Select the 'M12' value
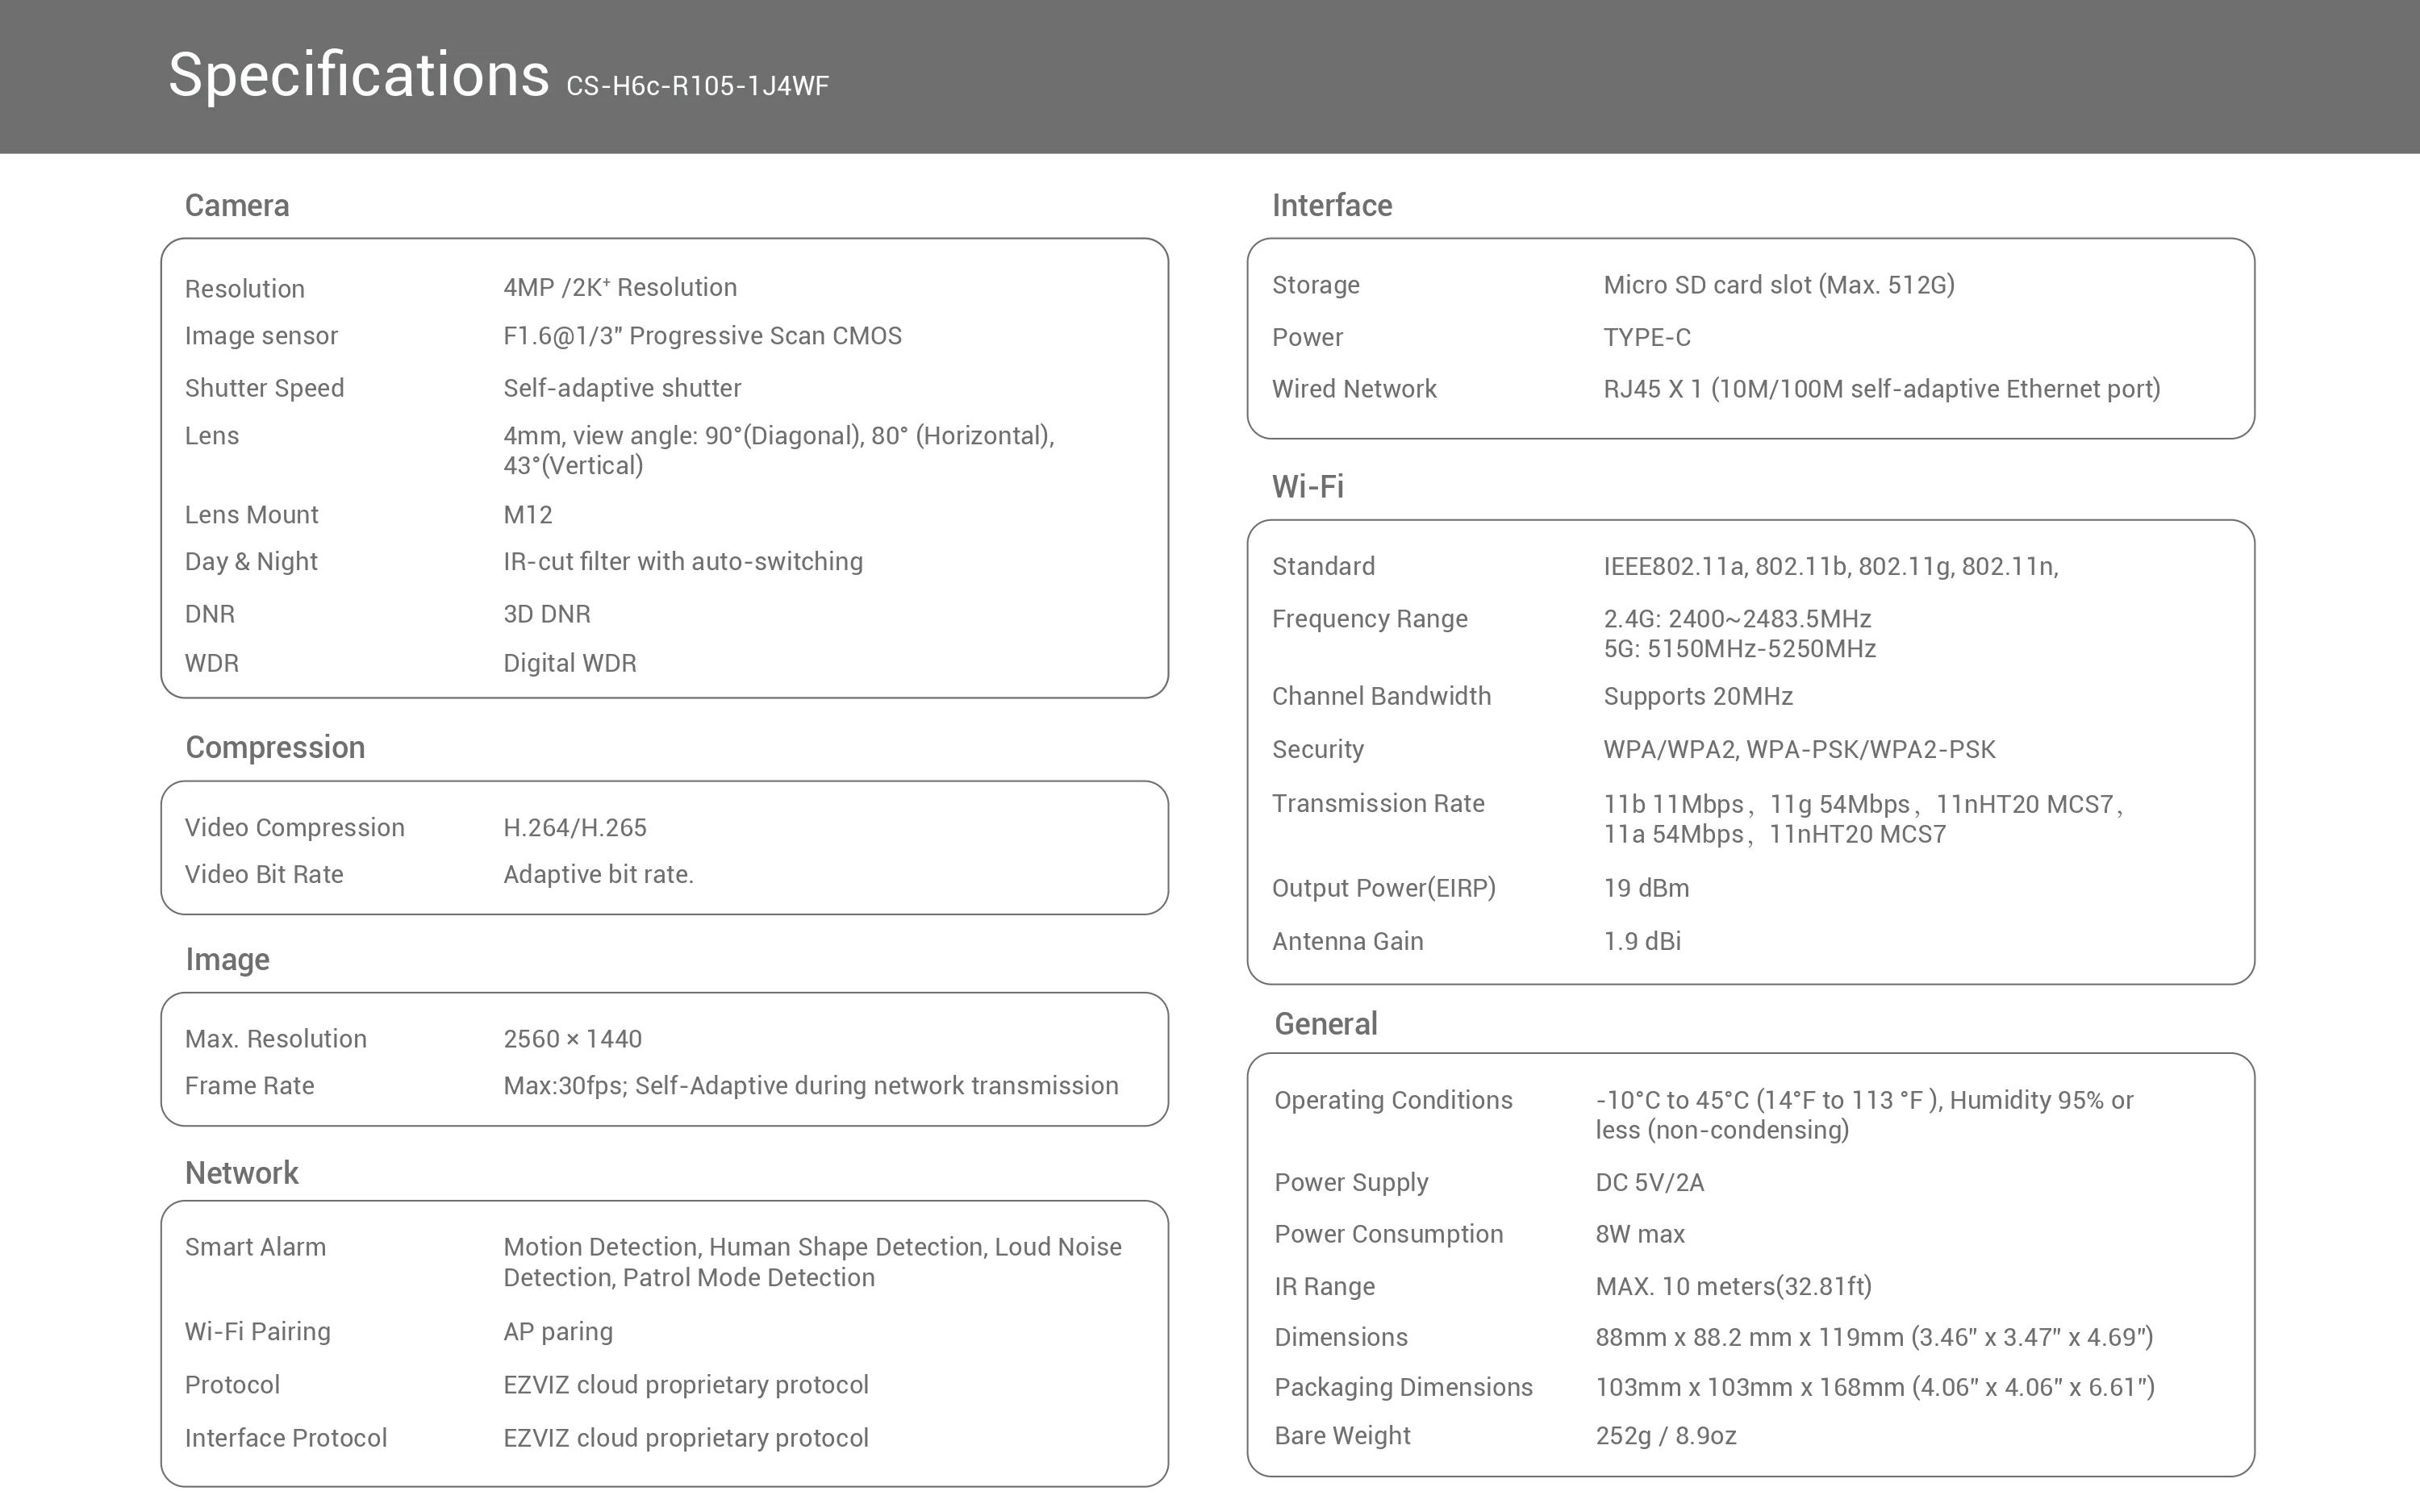This screenshot has height=1512, width=2420. point(528,514)
